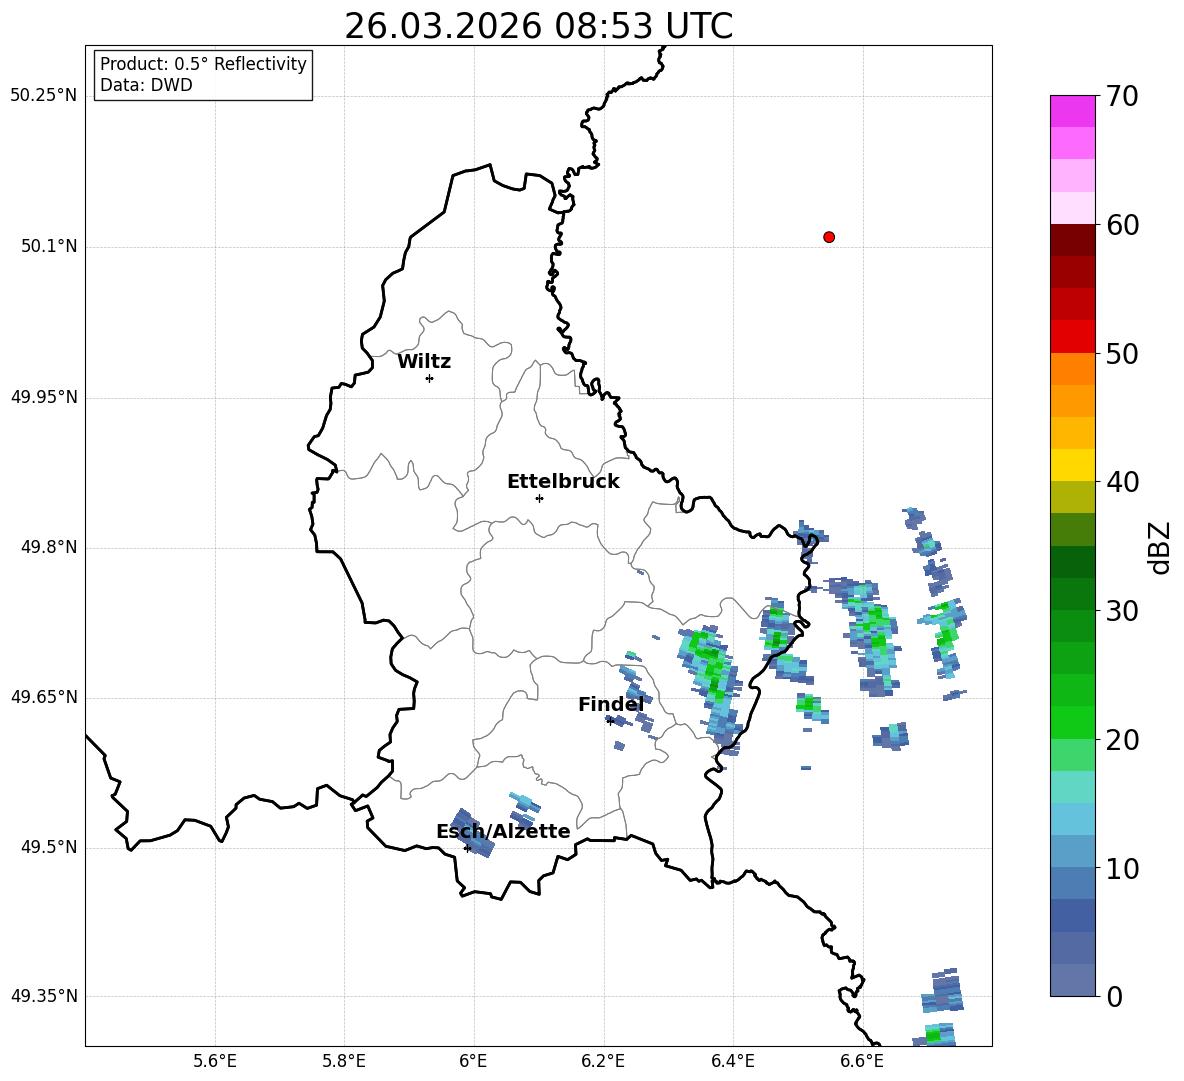Click the magenta top colorbar segment

(1072, 111)
